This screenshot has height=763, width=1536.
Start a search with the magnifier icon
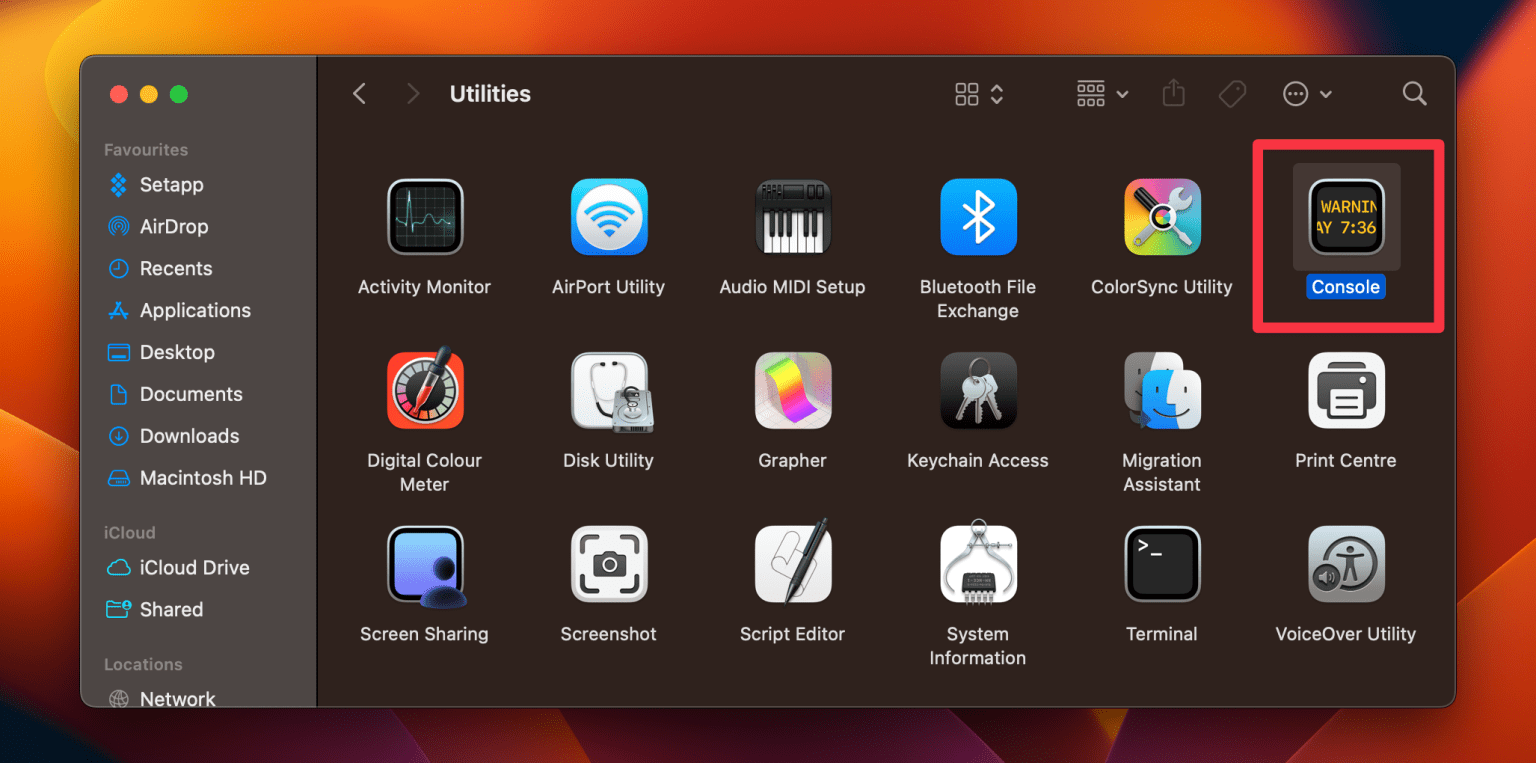(x=1414, y=93)
